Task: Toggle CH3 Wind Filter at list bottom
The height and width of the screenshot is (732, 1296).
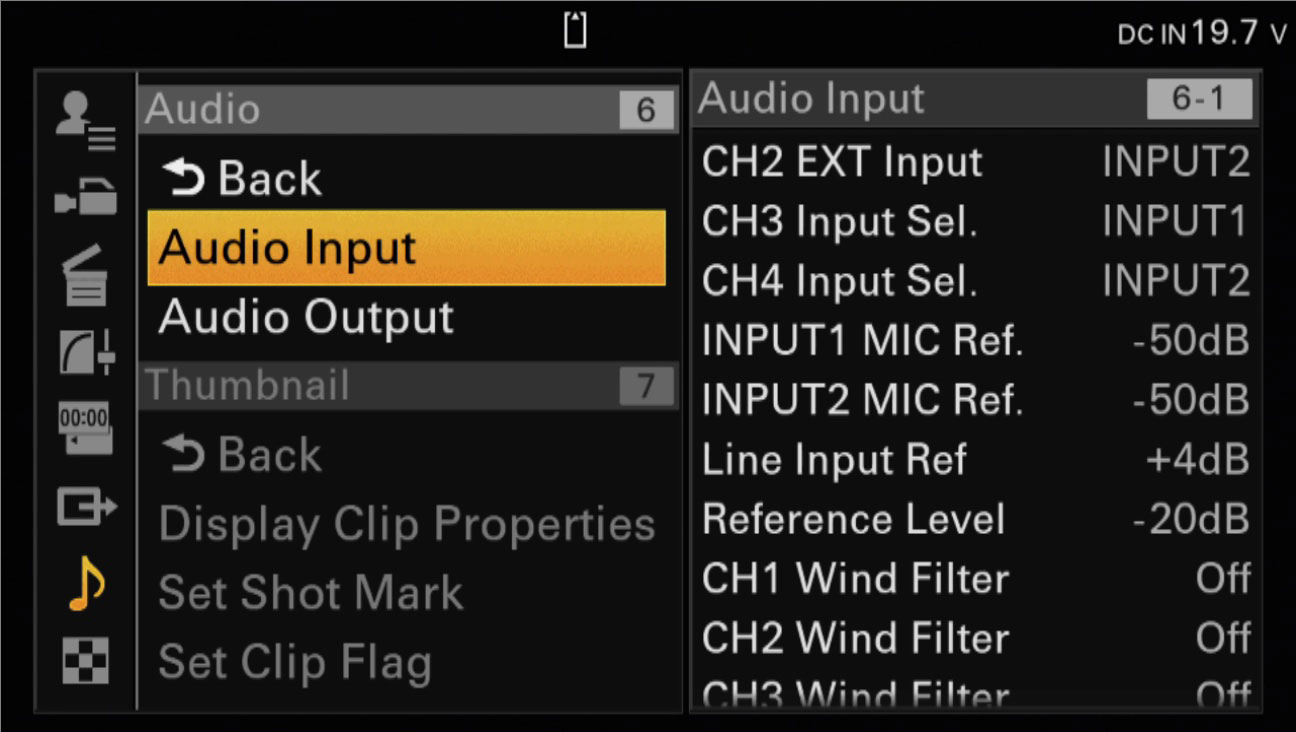Action: coord(975,692)
